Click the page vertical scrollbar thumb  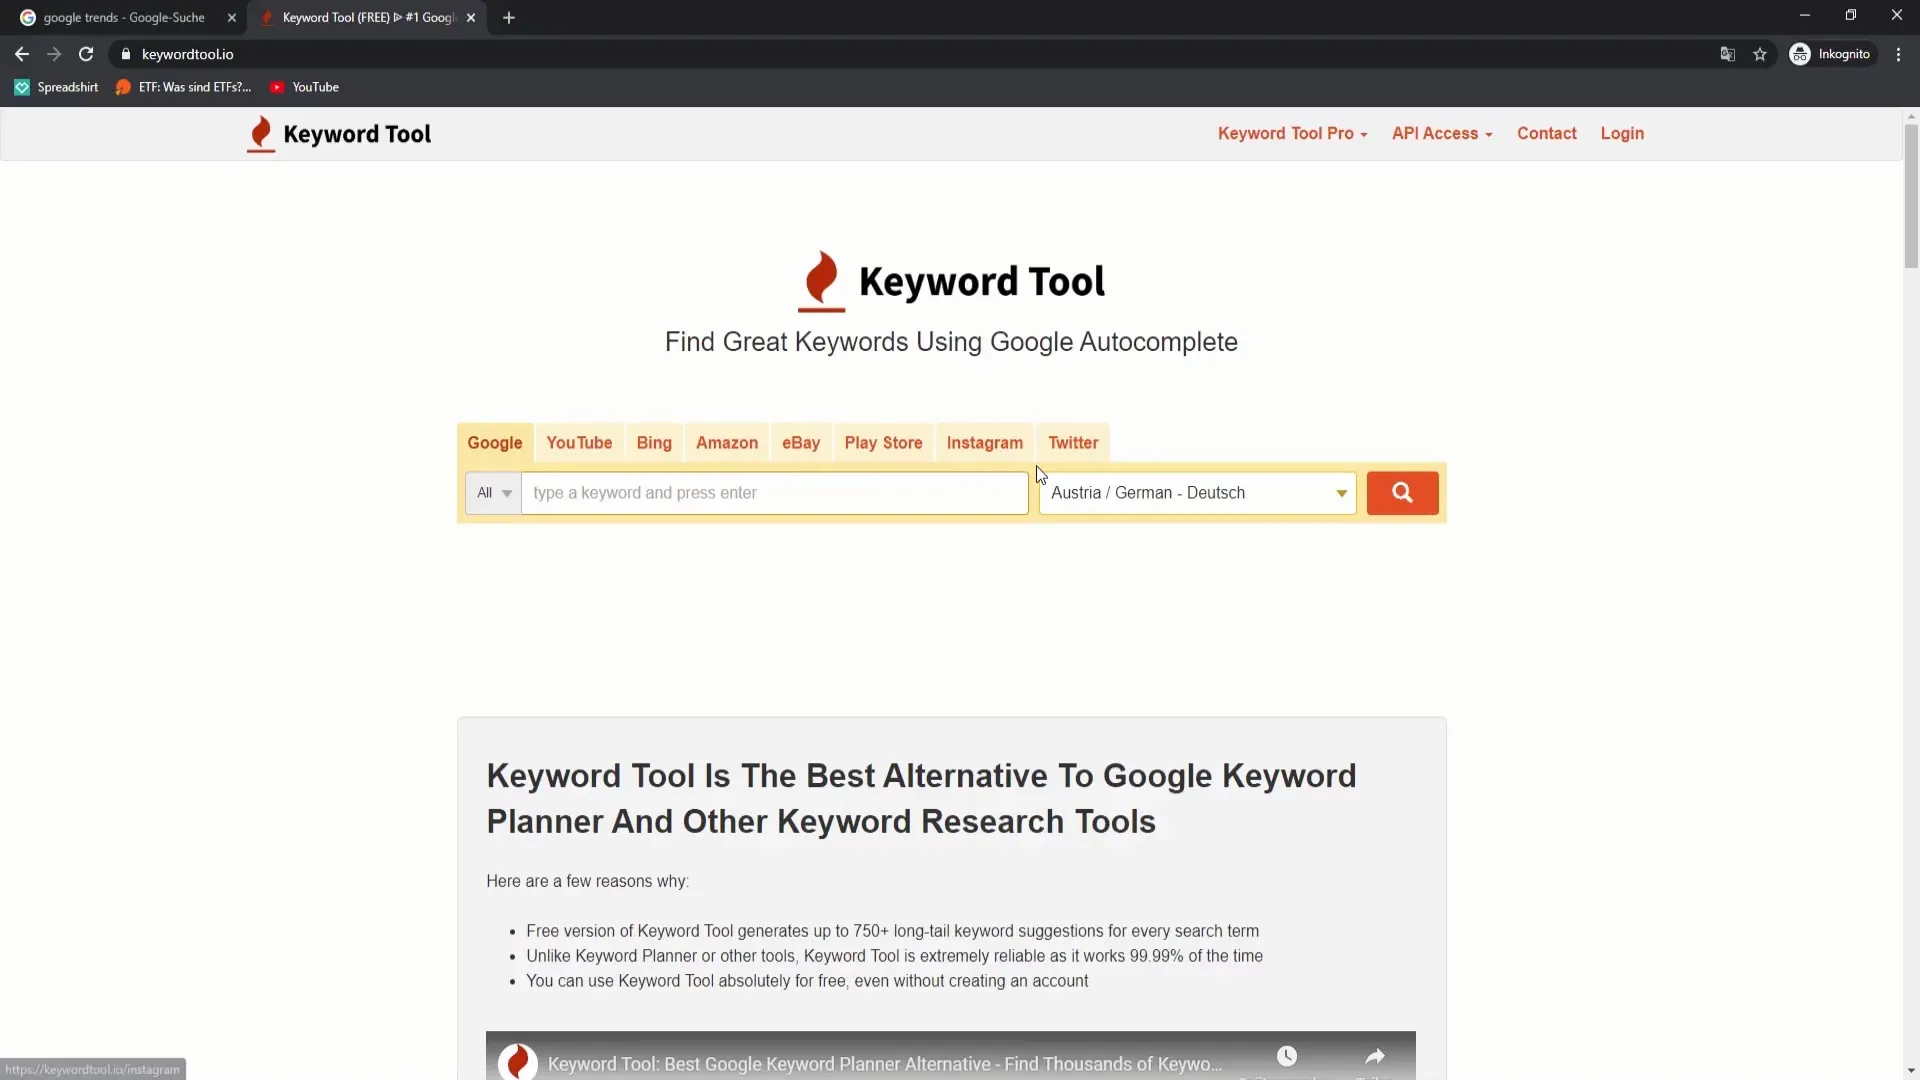(1911, 196)
